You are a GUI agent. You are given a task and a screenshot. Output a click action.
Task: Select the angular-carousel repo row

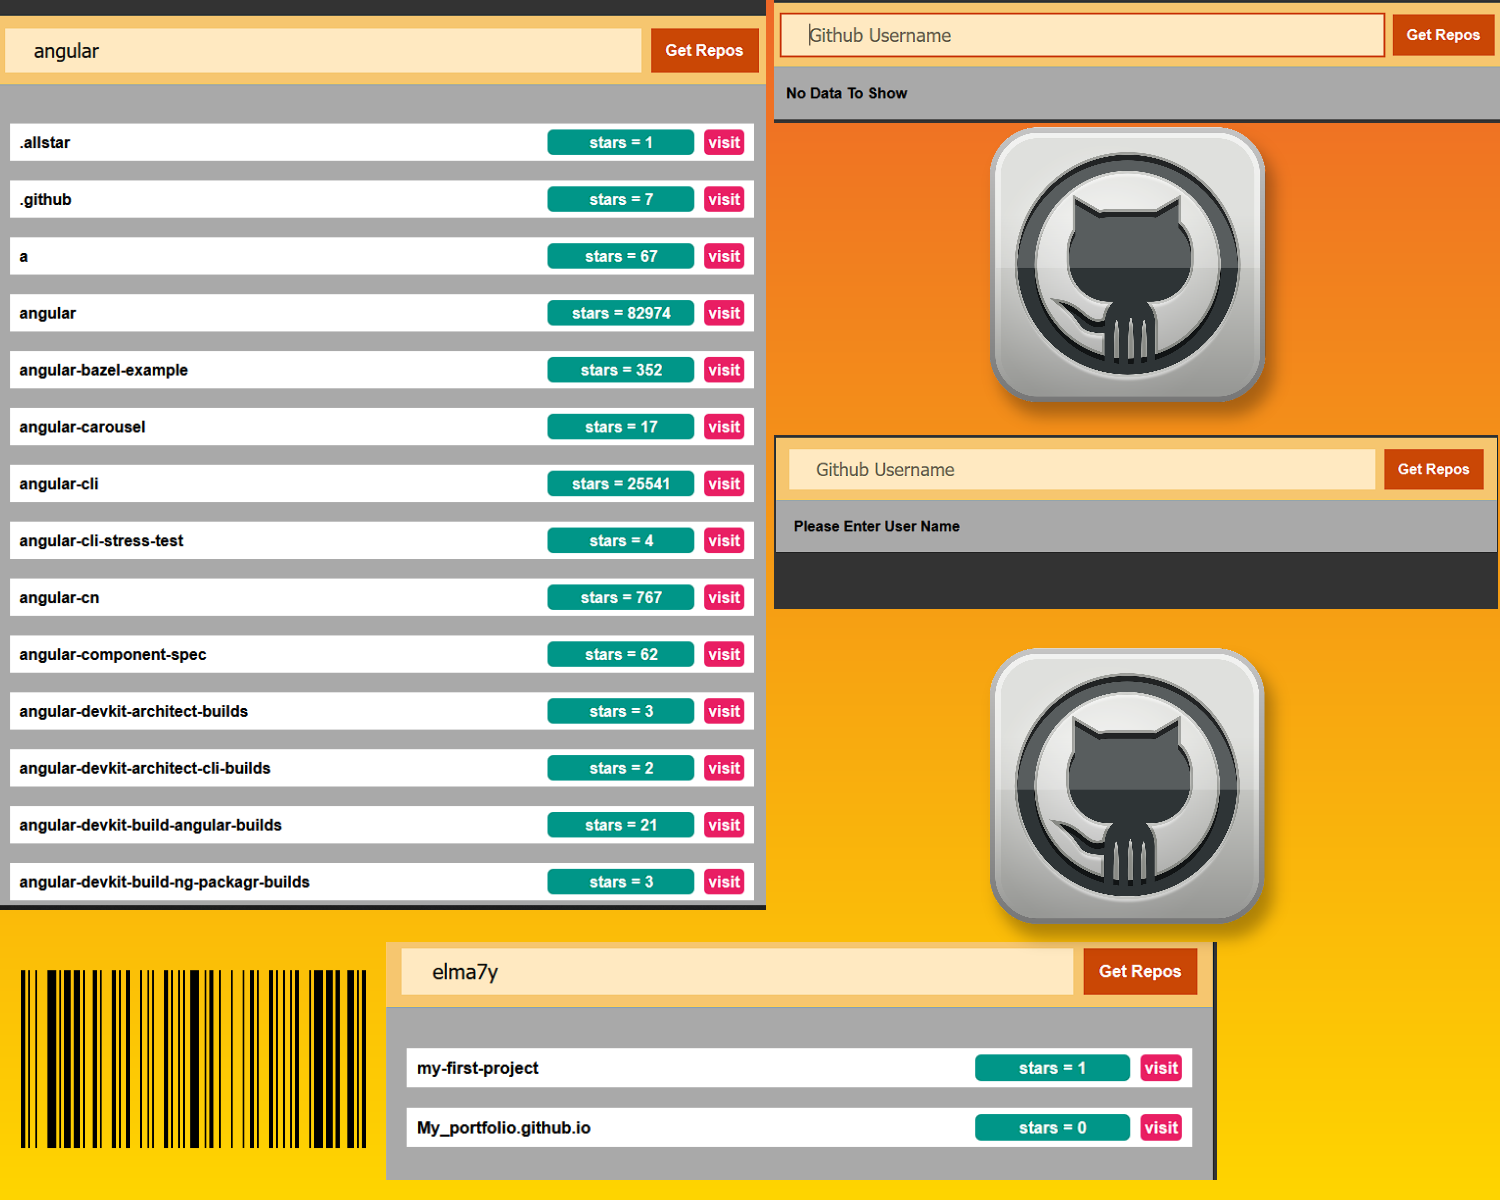pyautogui.click(x=270, y=427)
